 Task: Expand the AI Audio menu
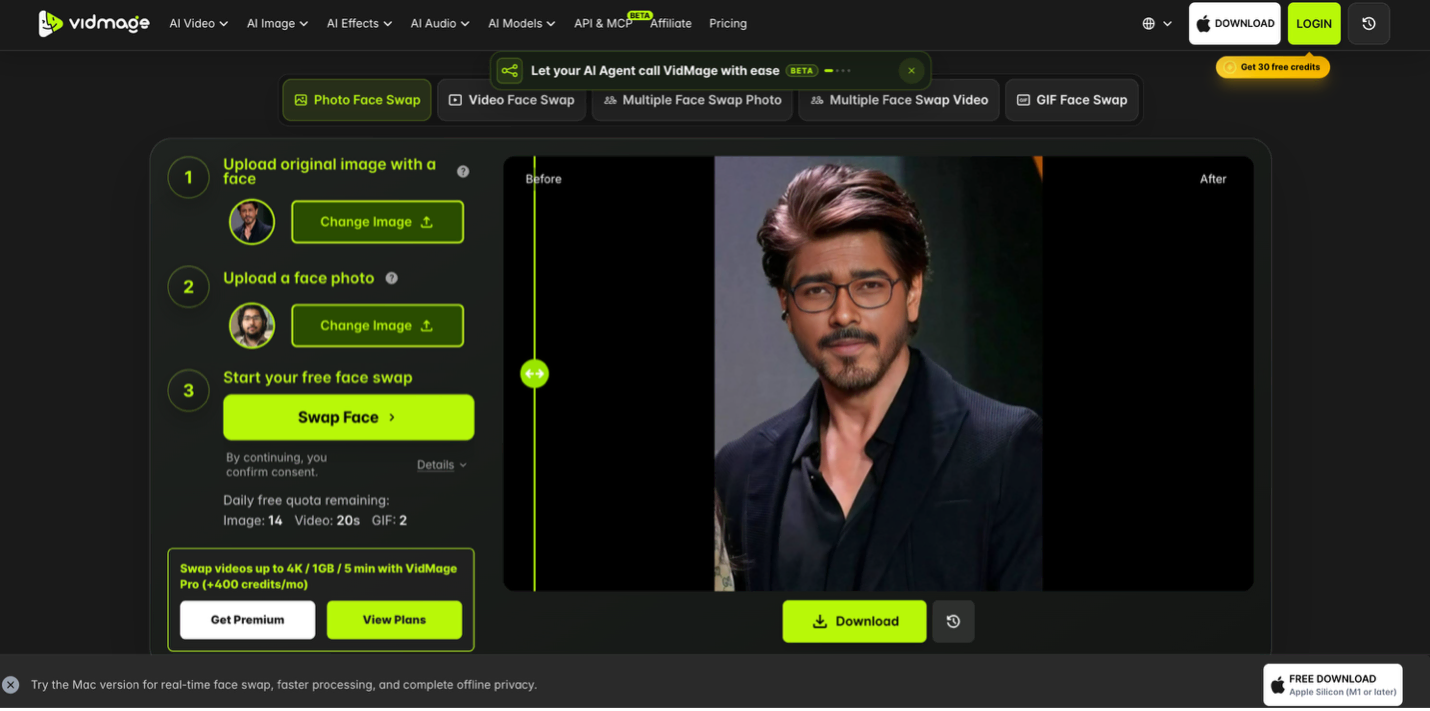pyautogui.click(x=439, y=23)
